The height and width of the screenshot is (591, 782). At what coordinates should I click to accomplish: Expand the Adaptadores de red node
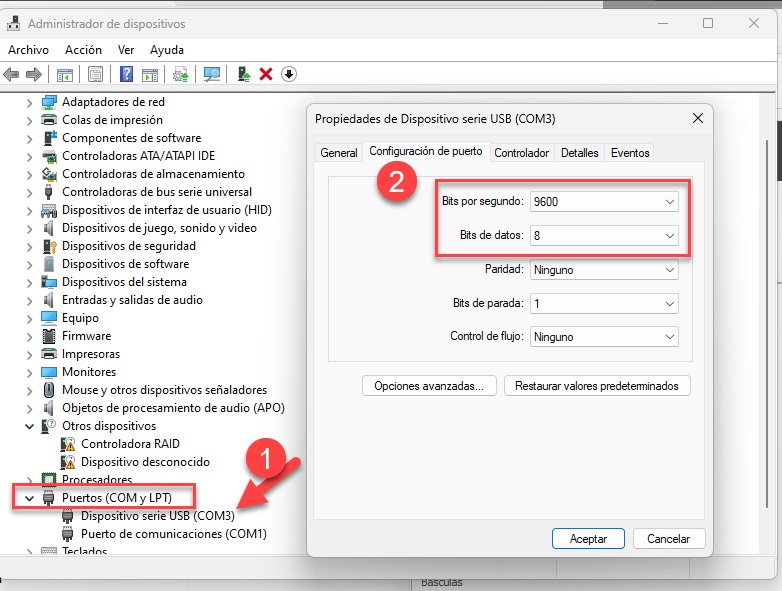coord(29,103)
